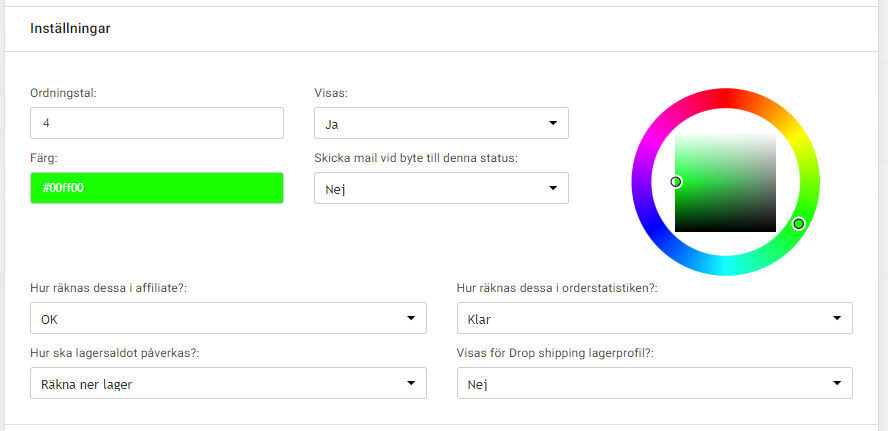Click the hue ring handle on green
This screenshot has height=431, width=888.
(798, 224)
